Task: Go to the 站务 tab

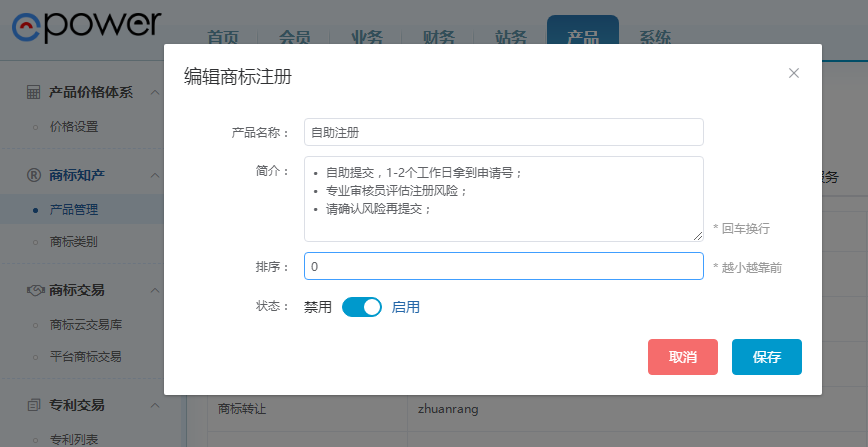Action: (511, 37)
